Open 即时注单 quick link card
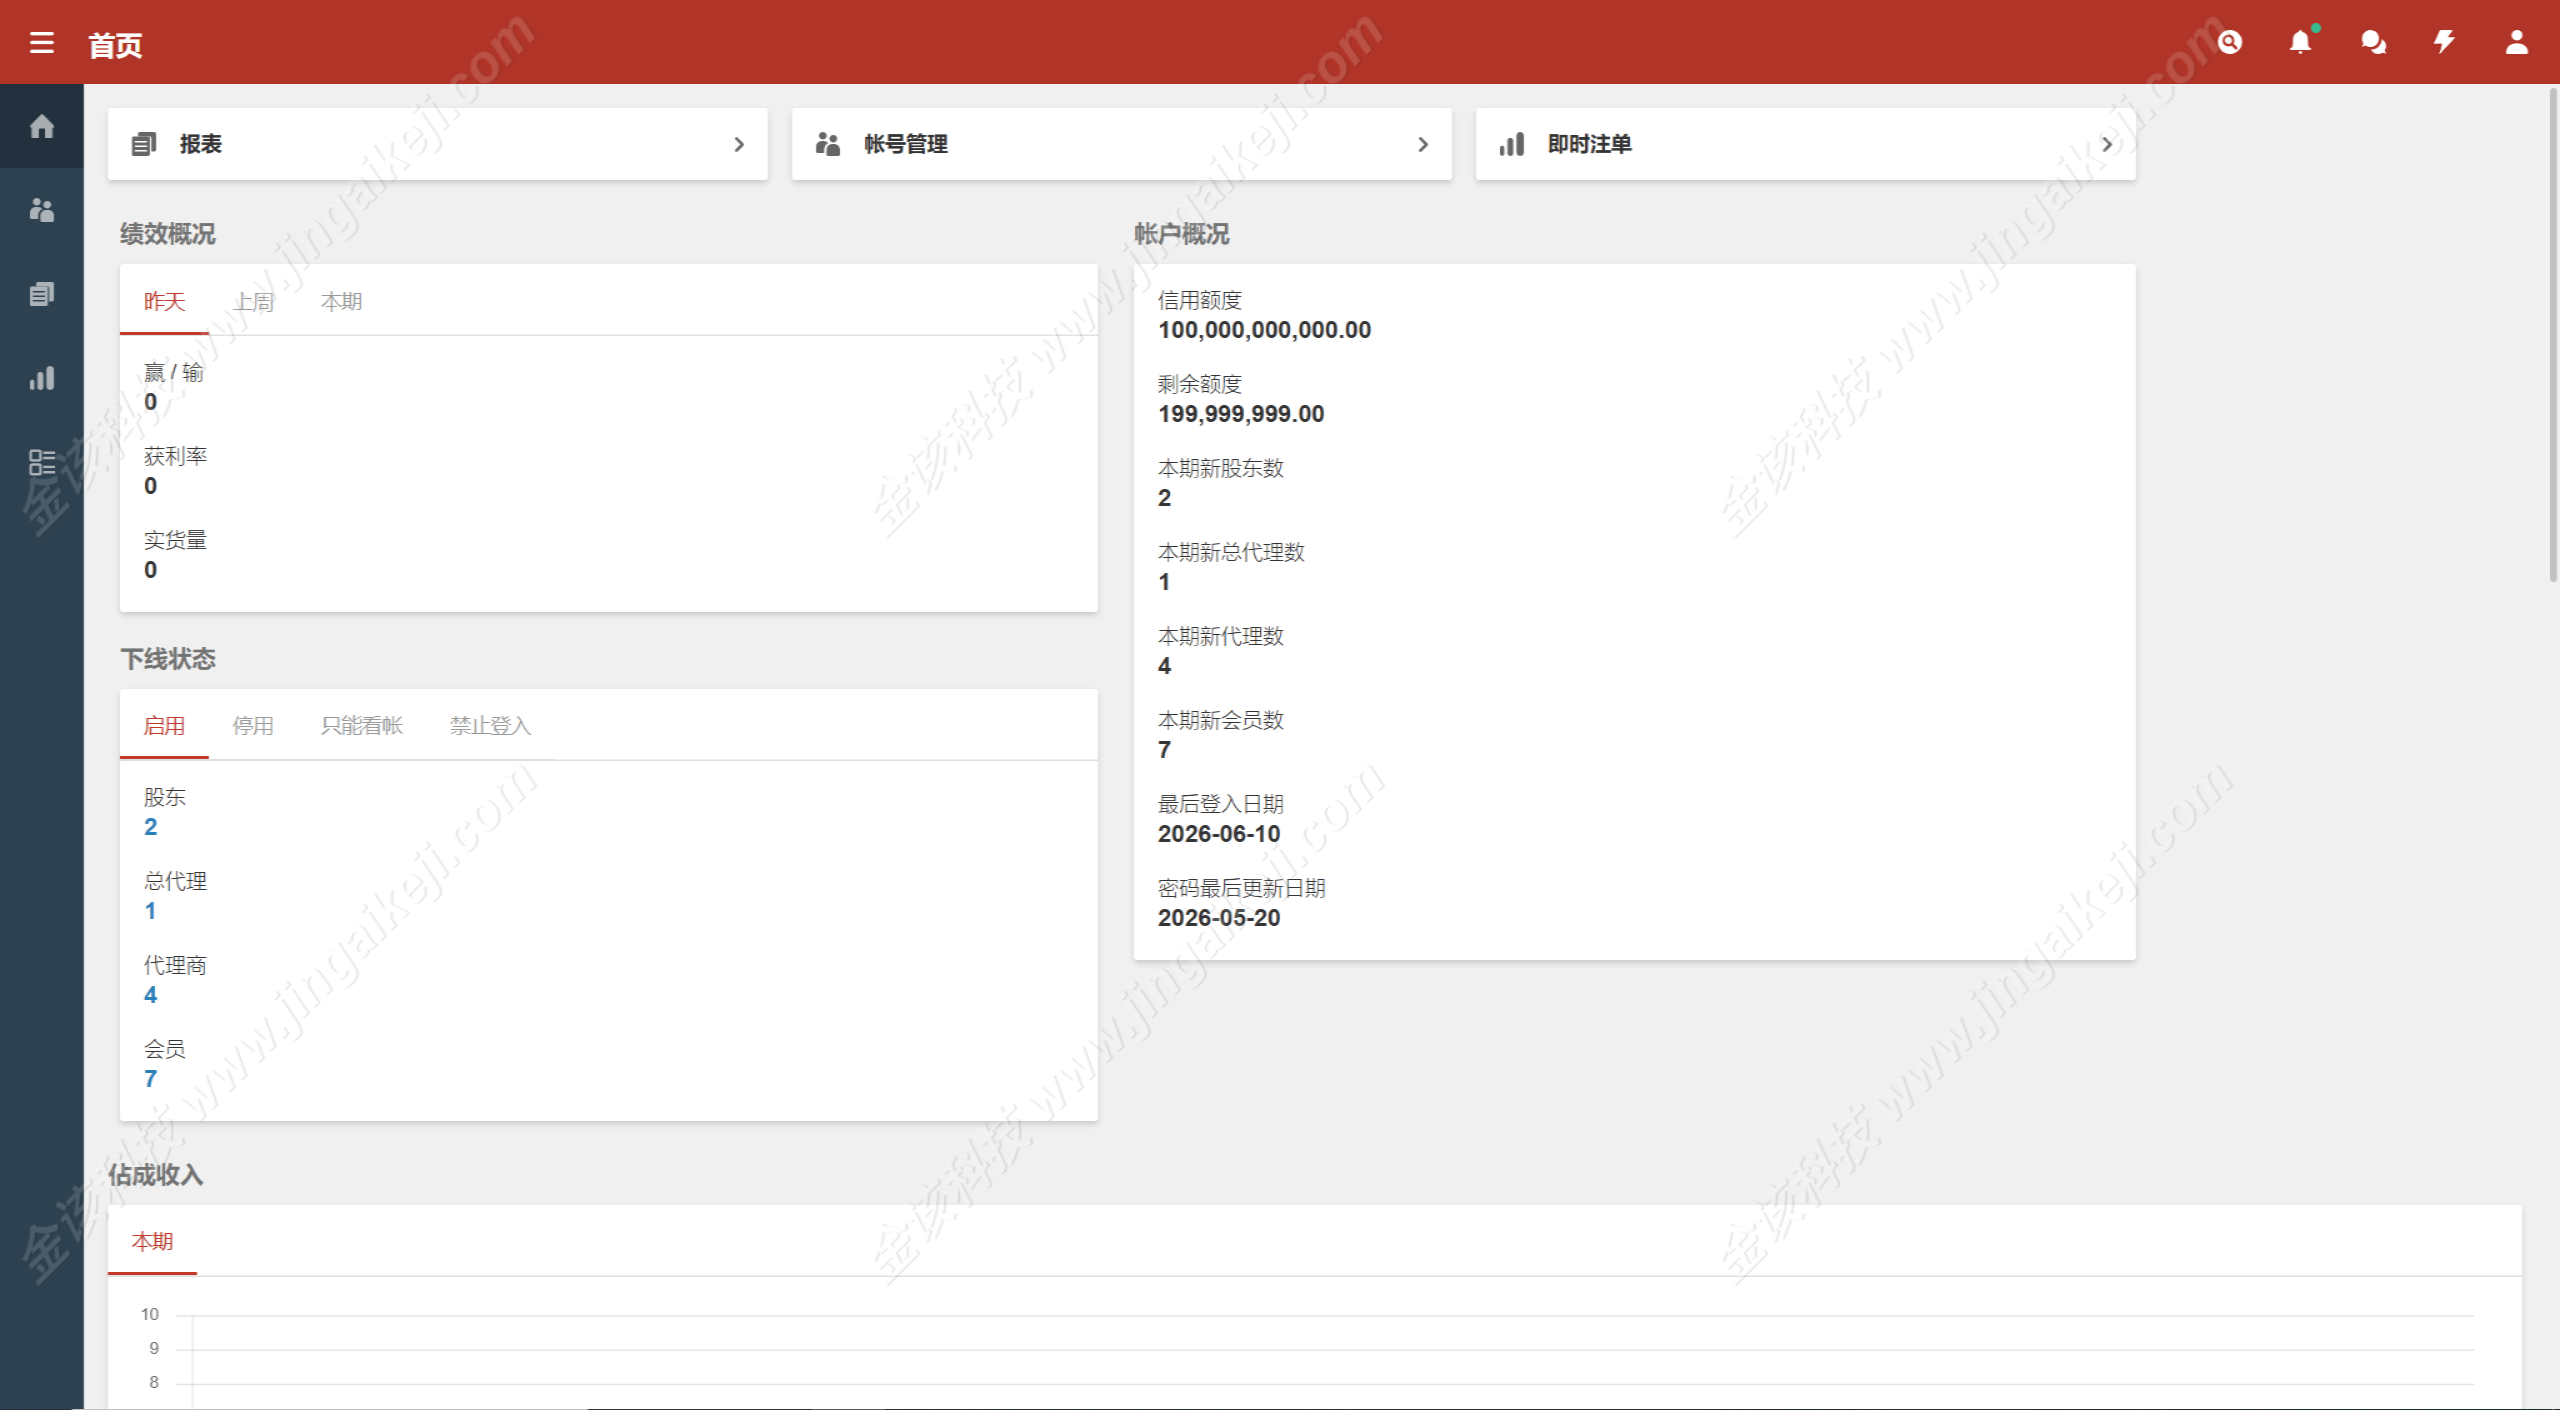 1806,144
